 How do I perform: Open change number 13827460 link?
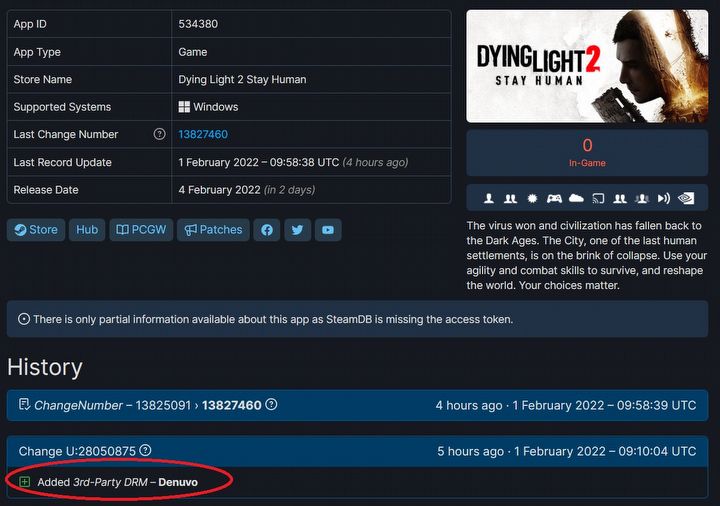coord(203,135)
